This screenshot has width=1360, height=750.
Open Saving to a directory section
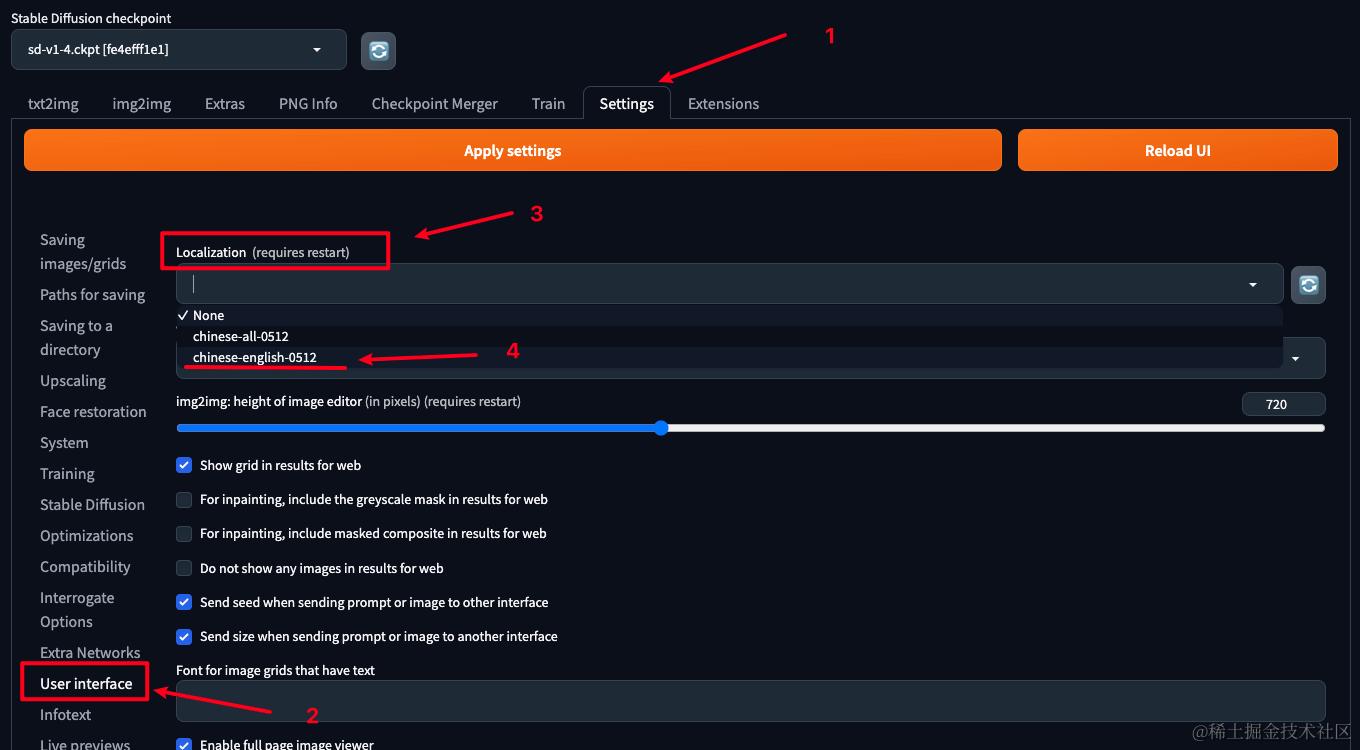point(76,338)
